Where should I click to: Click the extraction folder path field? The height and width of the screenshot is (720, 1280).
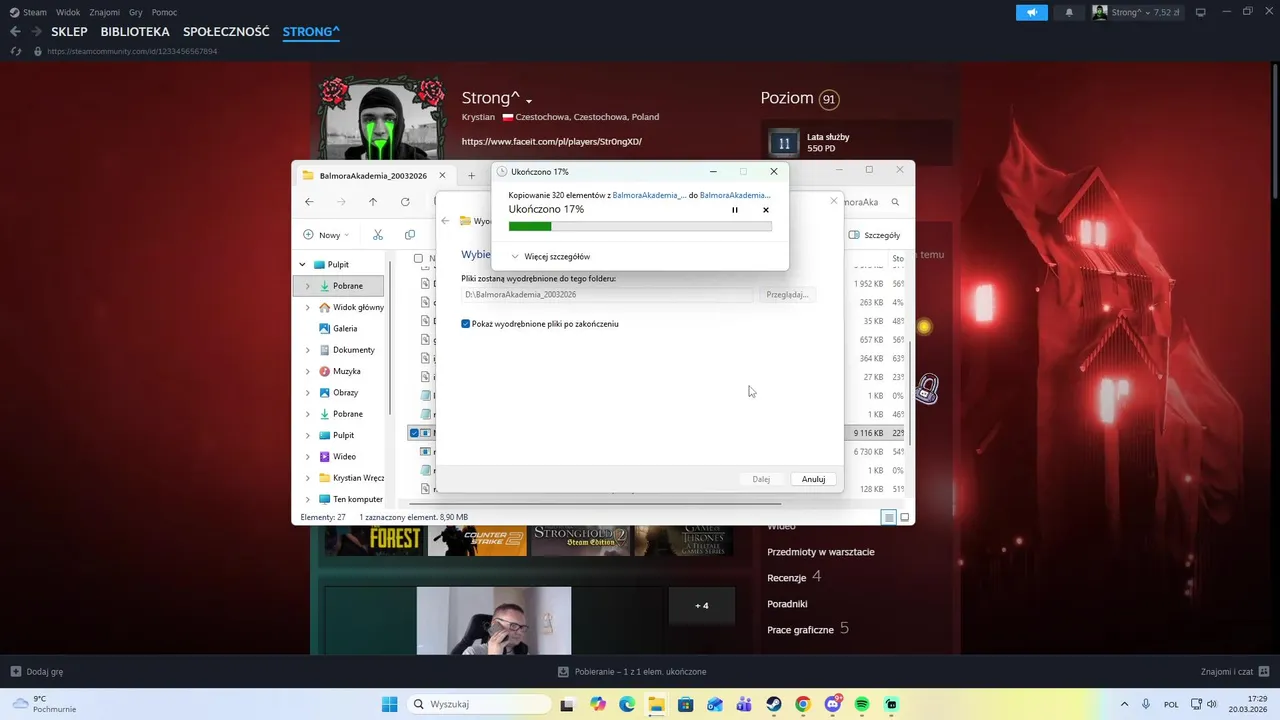tap(606, 295)
